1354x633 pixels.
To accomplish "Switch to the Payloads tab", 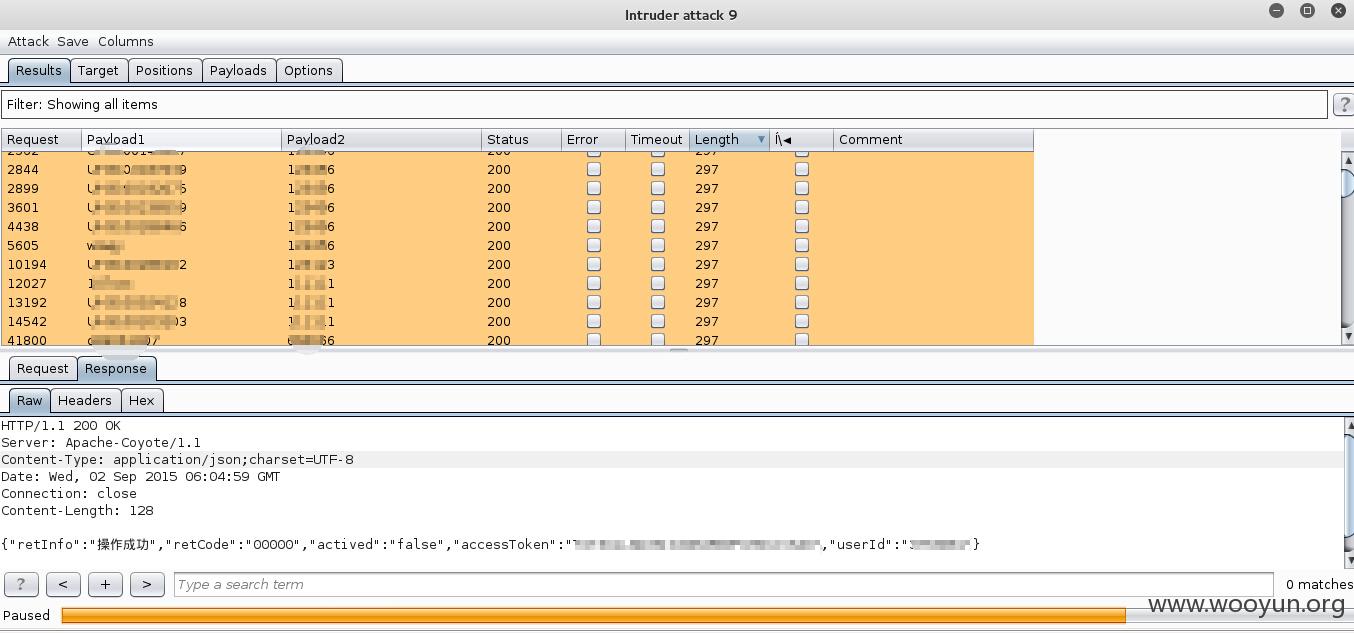I will coord(238,70).
